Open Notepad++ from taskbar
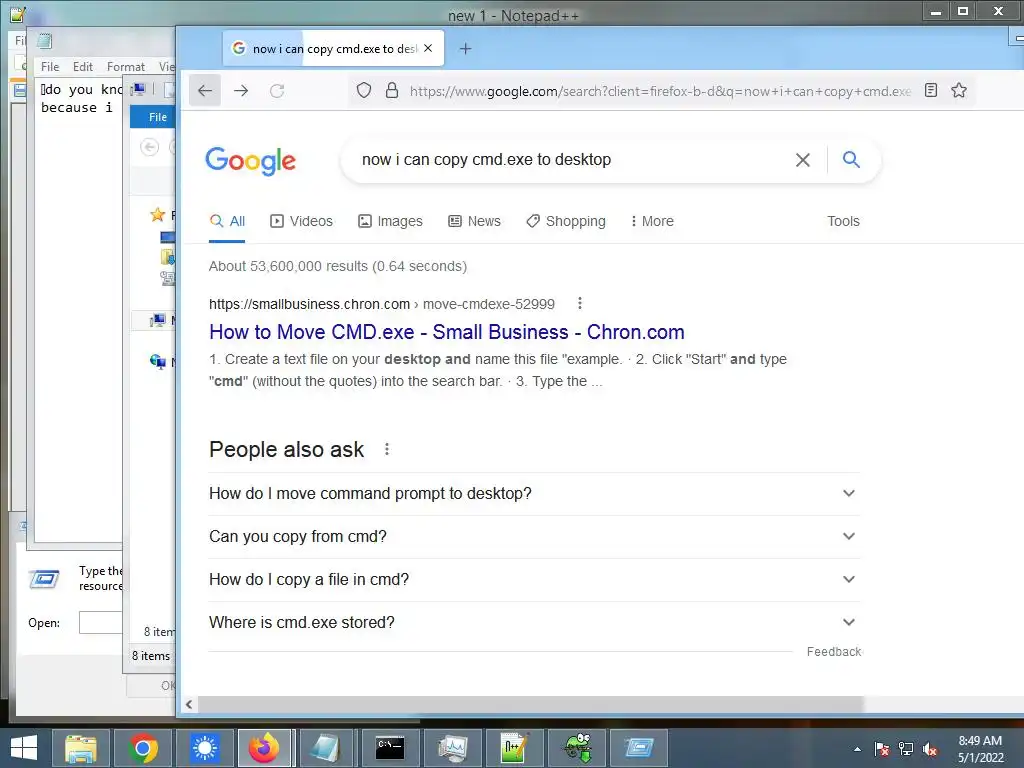The width and height of the screenshot is (1024, 768). pyautogui.click(x=514, y=748)
